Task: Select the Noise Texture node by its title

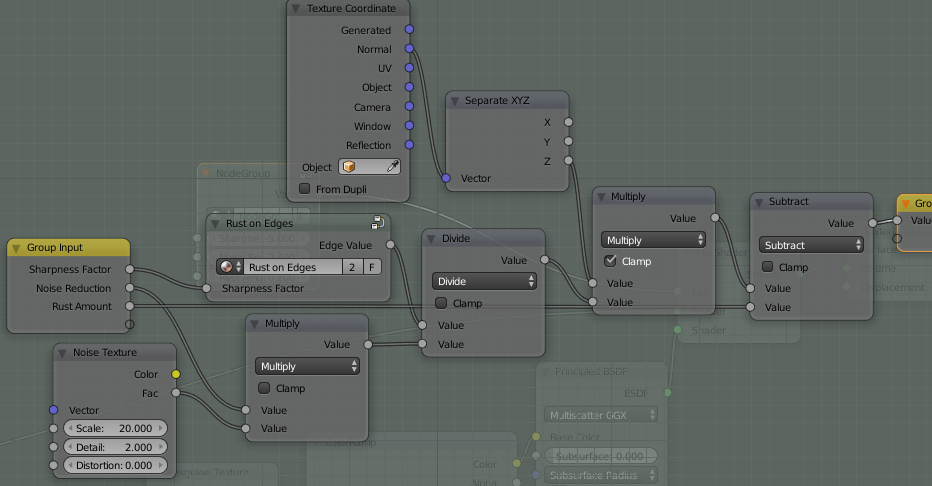Action: click(x=105, y=352)
